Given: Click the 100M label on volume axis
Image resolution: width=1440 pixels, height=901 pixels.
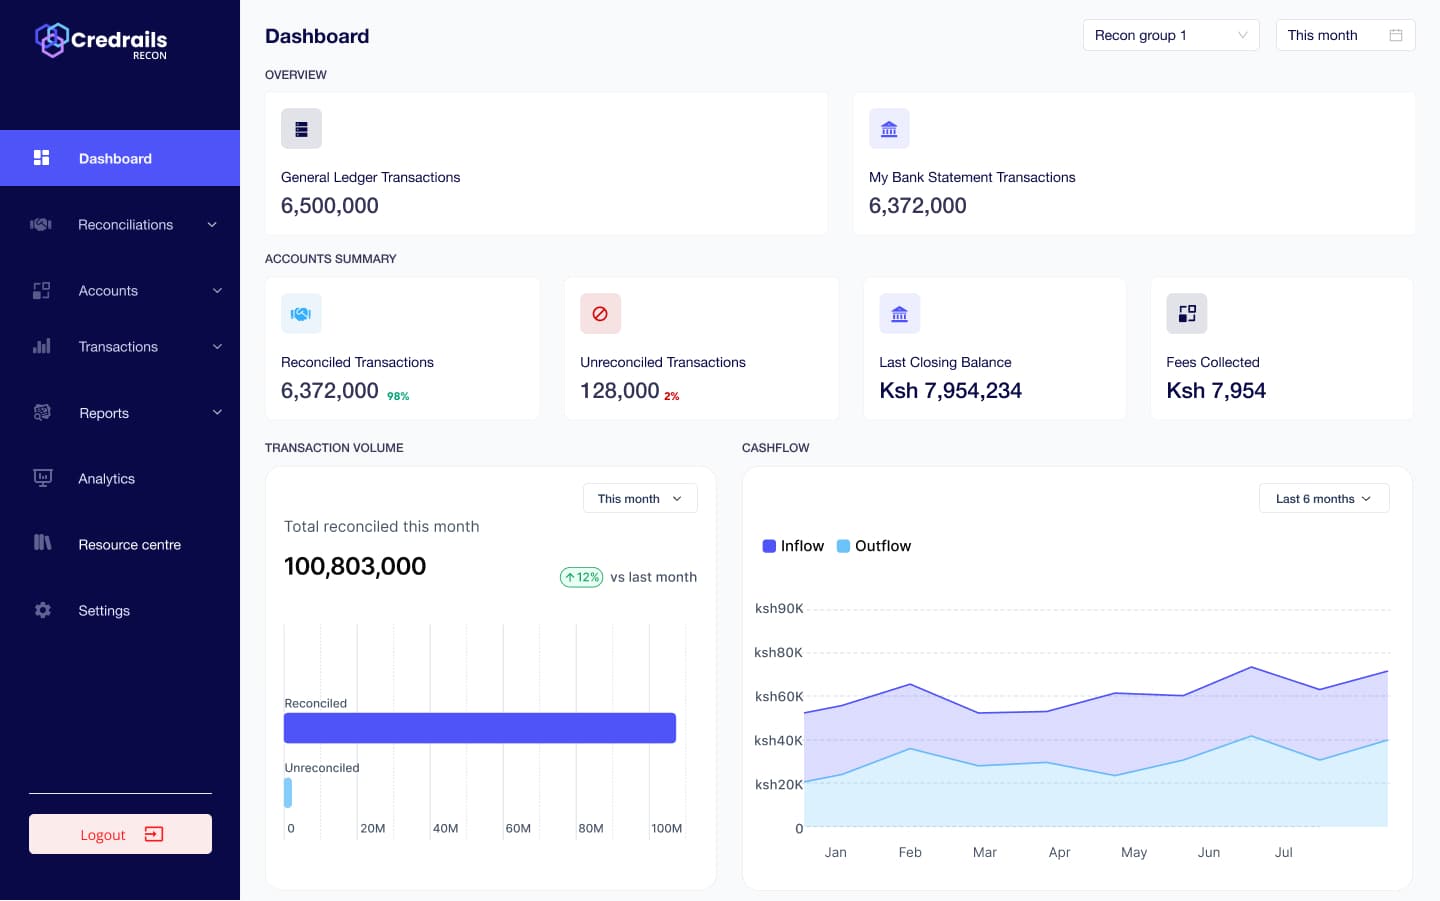Looking at the screenshot, I should click(x=666, y=828).
